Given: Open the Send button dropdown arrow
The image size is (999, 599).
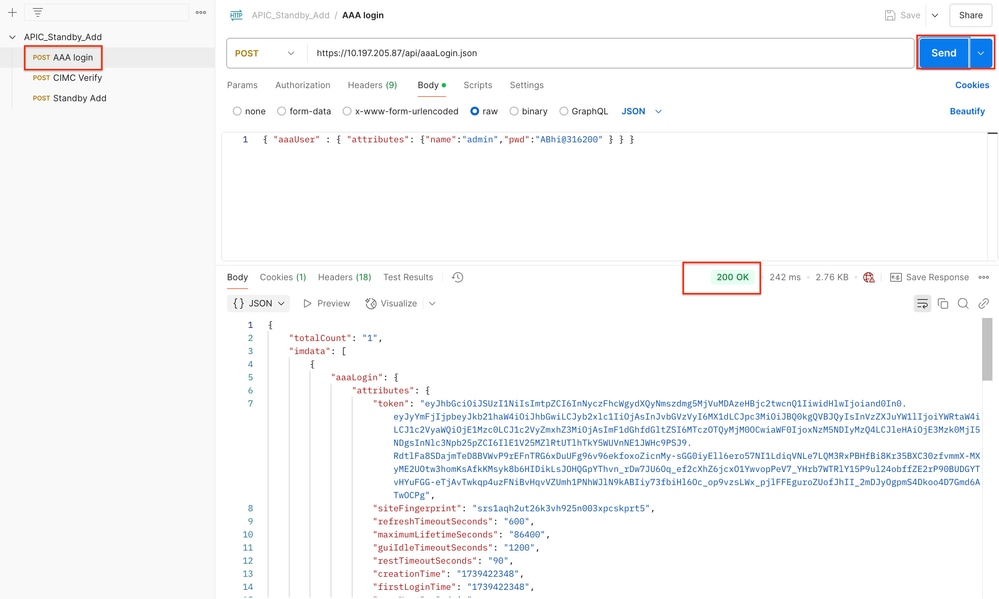Looking at the screenshot, I should 981,54.
